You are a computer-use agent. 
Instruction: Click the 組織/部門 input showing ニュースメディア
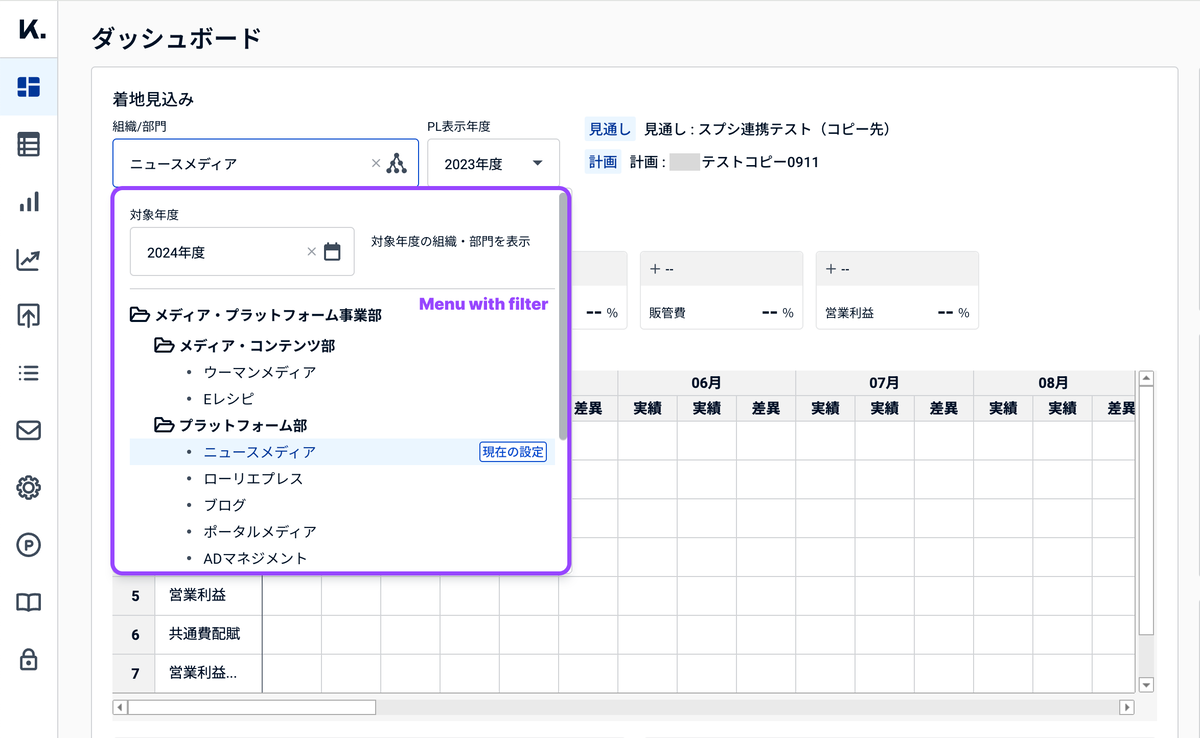tap(266, 163)
